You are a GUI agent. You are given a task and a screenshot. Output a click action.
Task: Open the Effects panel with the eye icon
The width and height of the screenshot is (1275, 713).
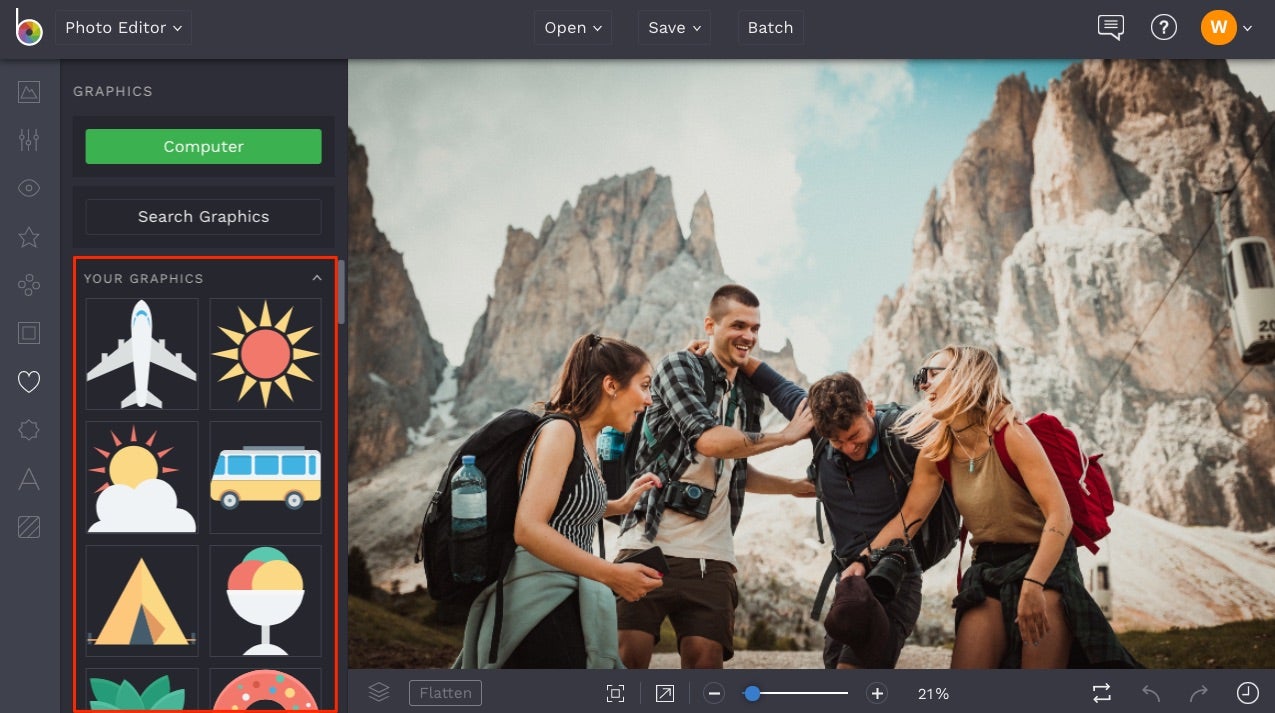coord(28,187)
